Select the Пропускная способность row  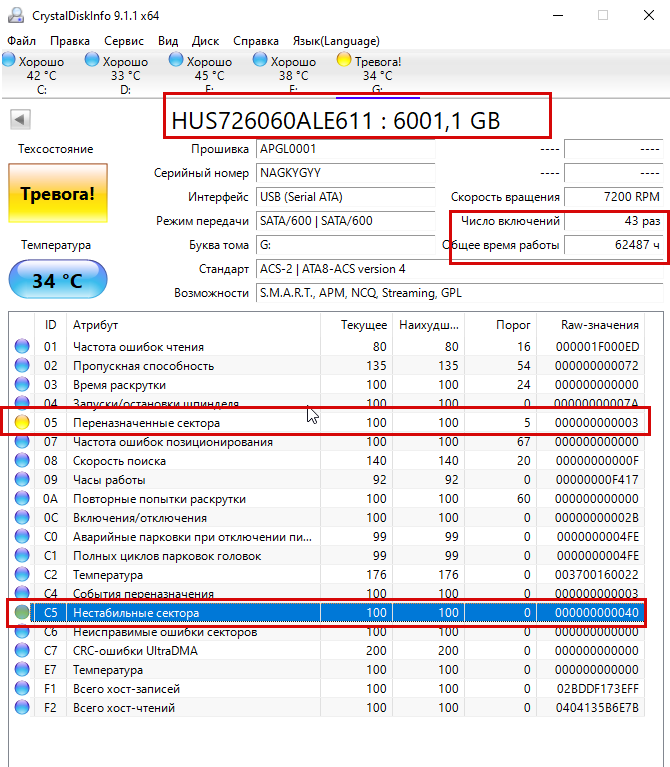(327, 366)
